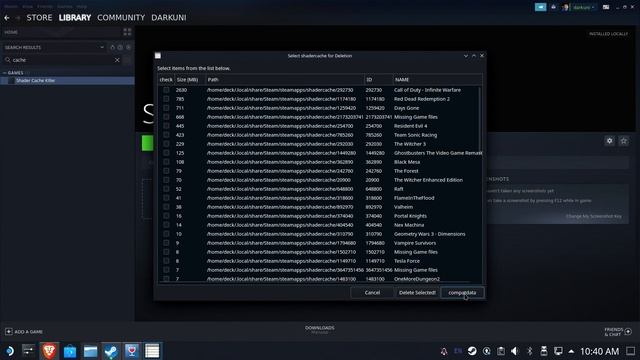Tick the Black Mesa checkbox

(x=166, y=162)
